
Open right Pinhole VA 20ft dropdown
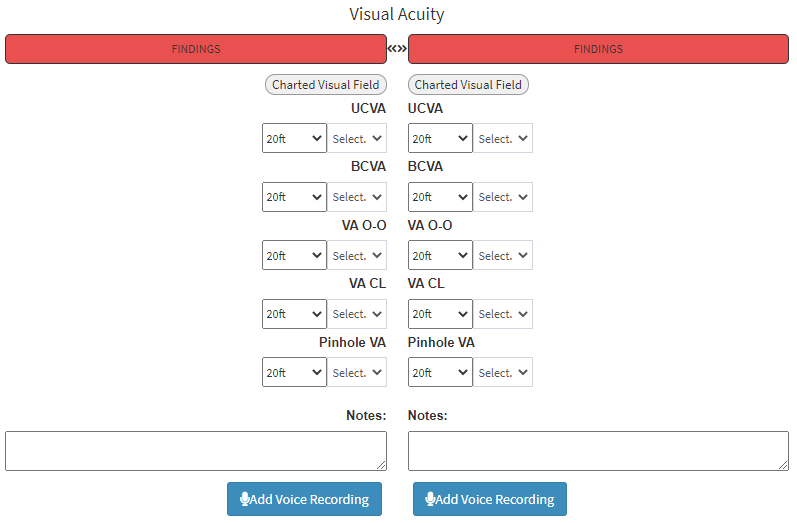(440, 373)
